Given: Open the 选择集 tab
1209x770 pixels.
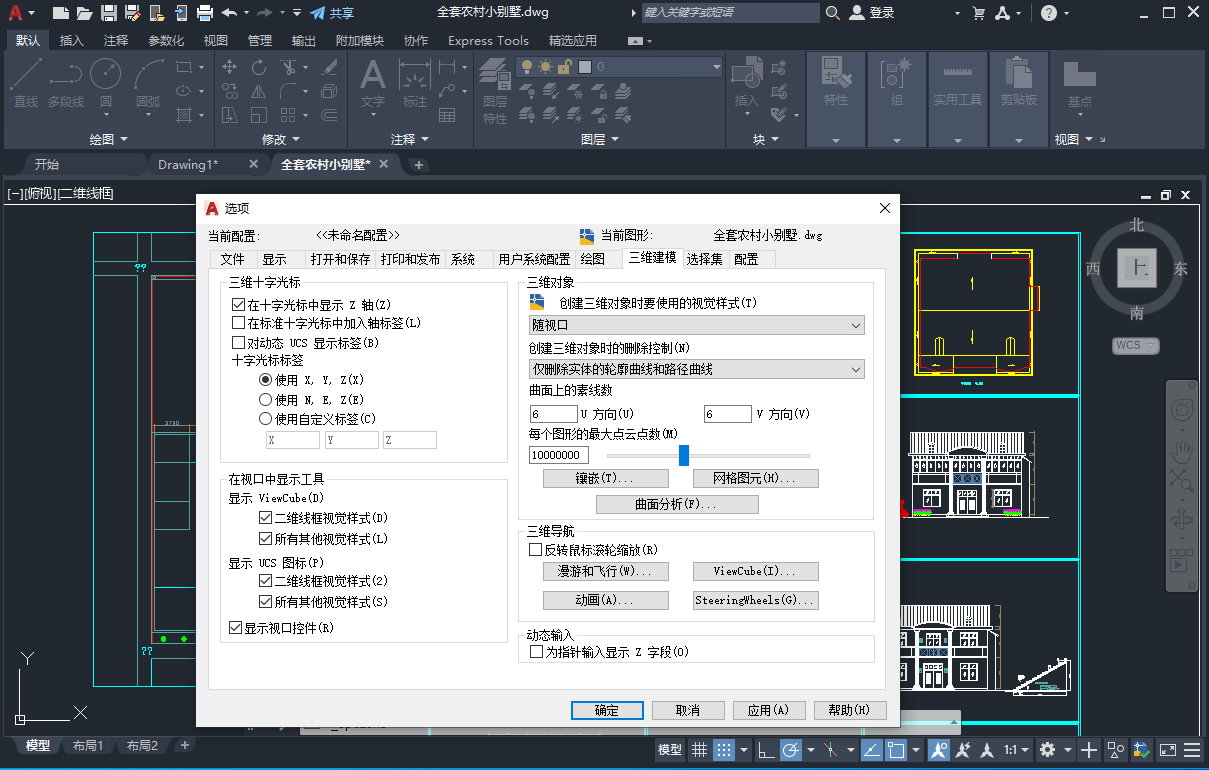Looking at the screenshot, I should coord(704,259).
